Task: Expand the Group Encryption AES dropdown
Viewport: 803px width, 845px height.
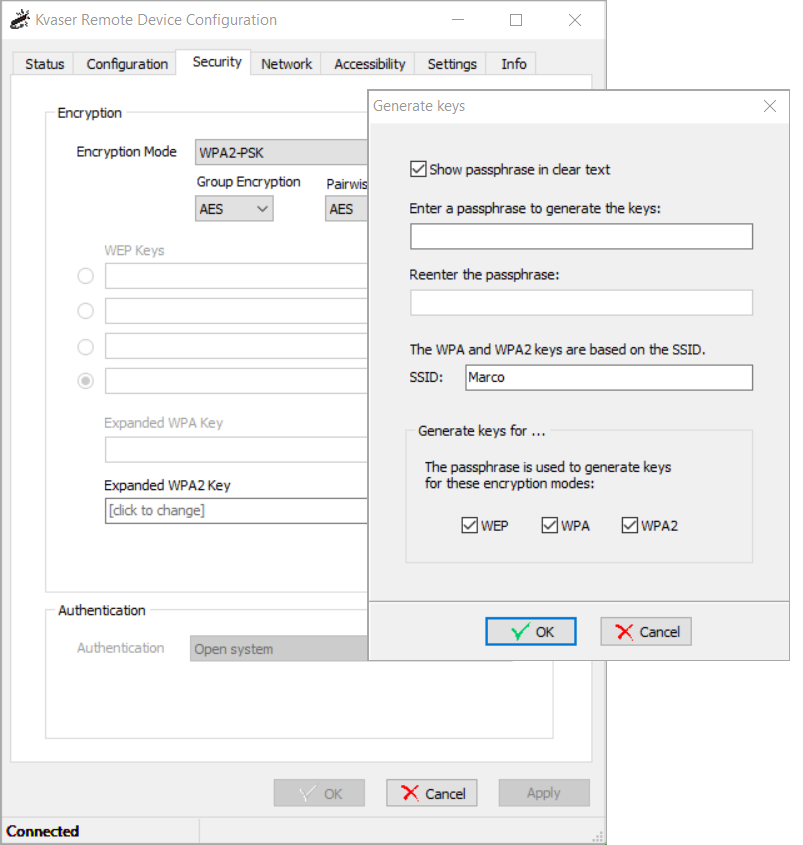Action: (x=234, y=209)
